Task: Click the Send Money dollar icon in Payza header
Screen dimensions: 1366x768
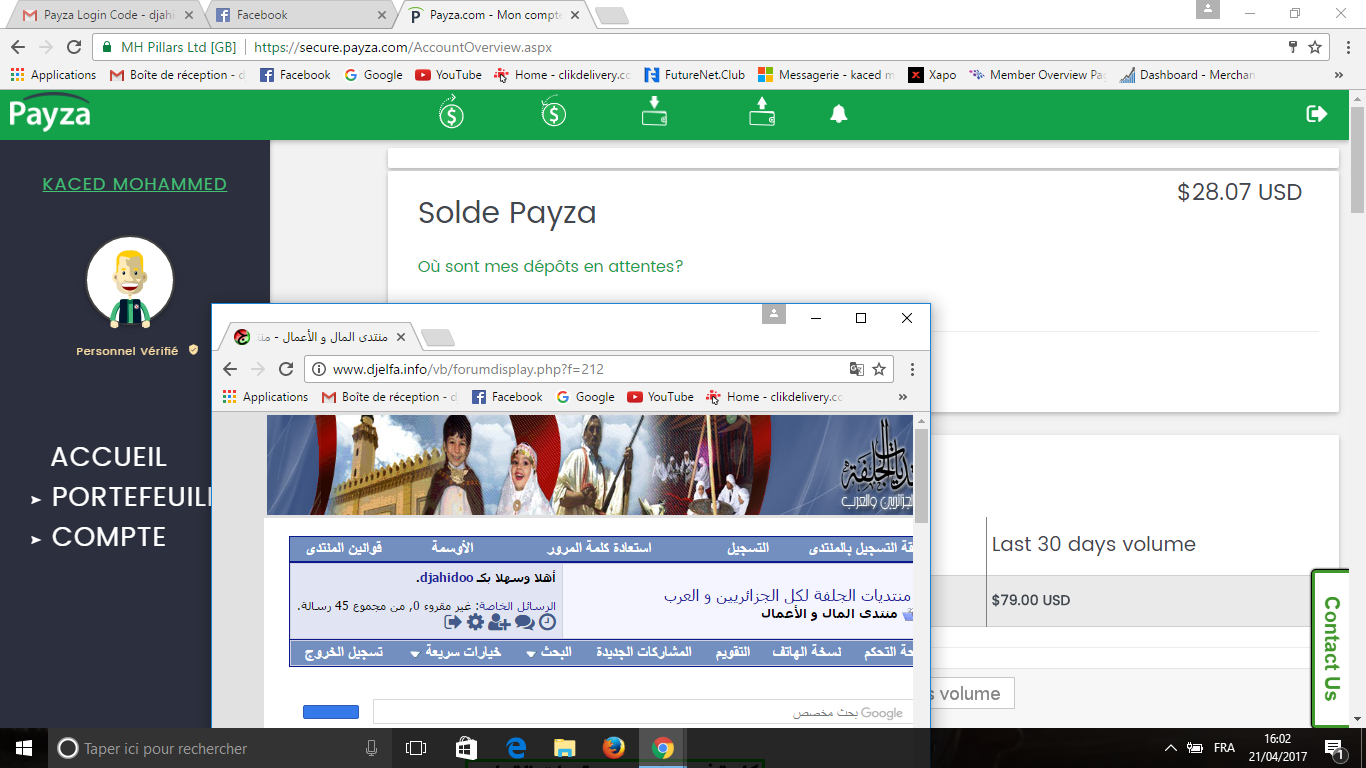Action: coord(451,113)
